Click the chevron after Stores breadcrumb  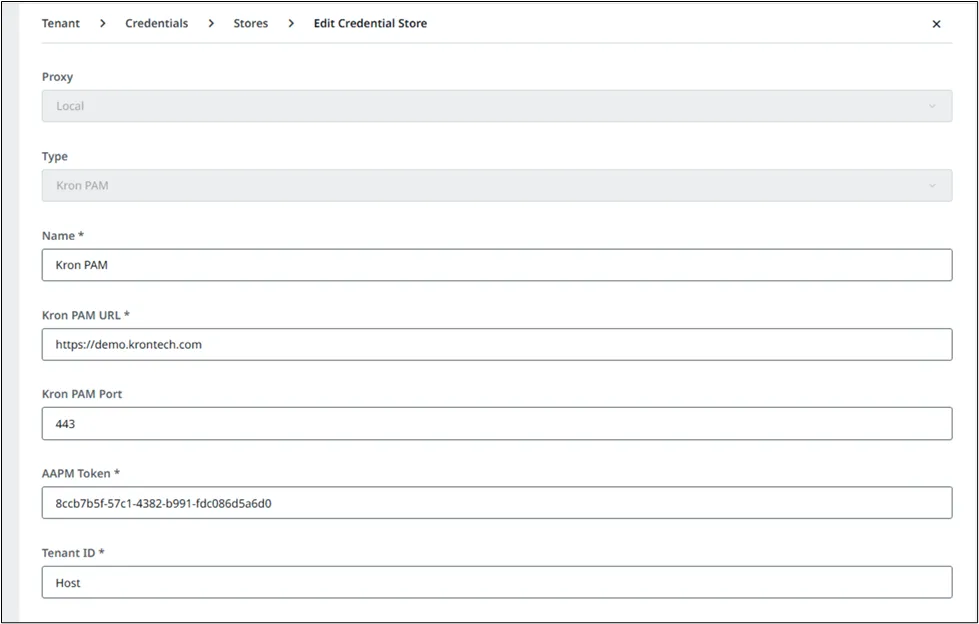click(291, 23)
